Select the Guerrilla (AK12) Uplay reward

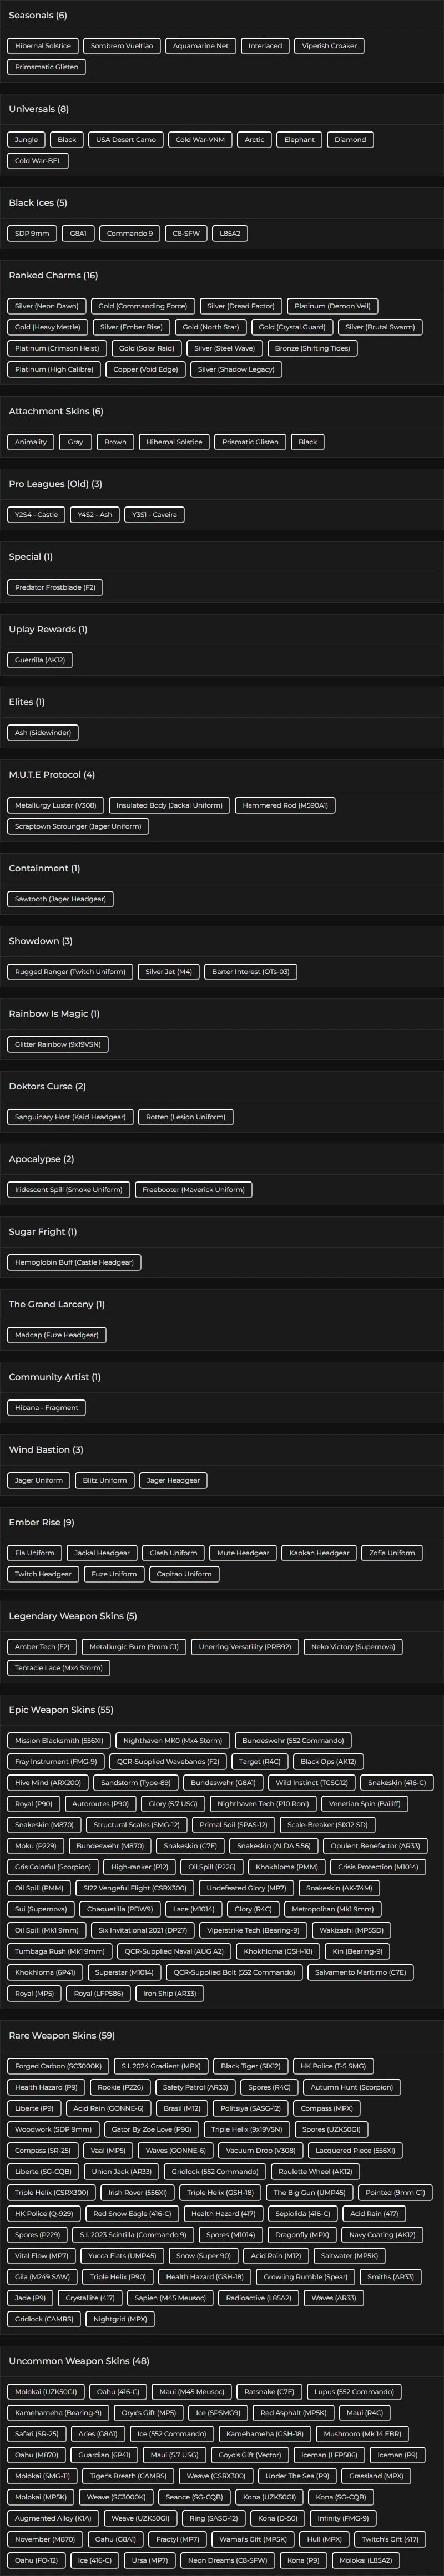pyautogui.click(x=40, y=660)
